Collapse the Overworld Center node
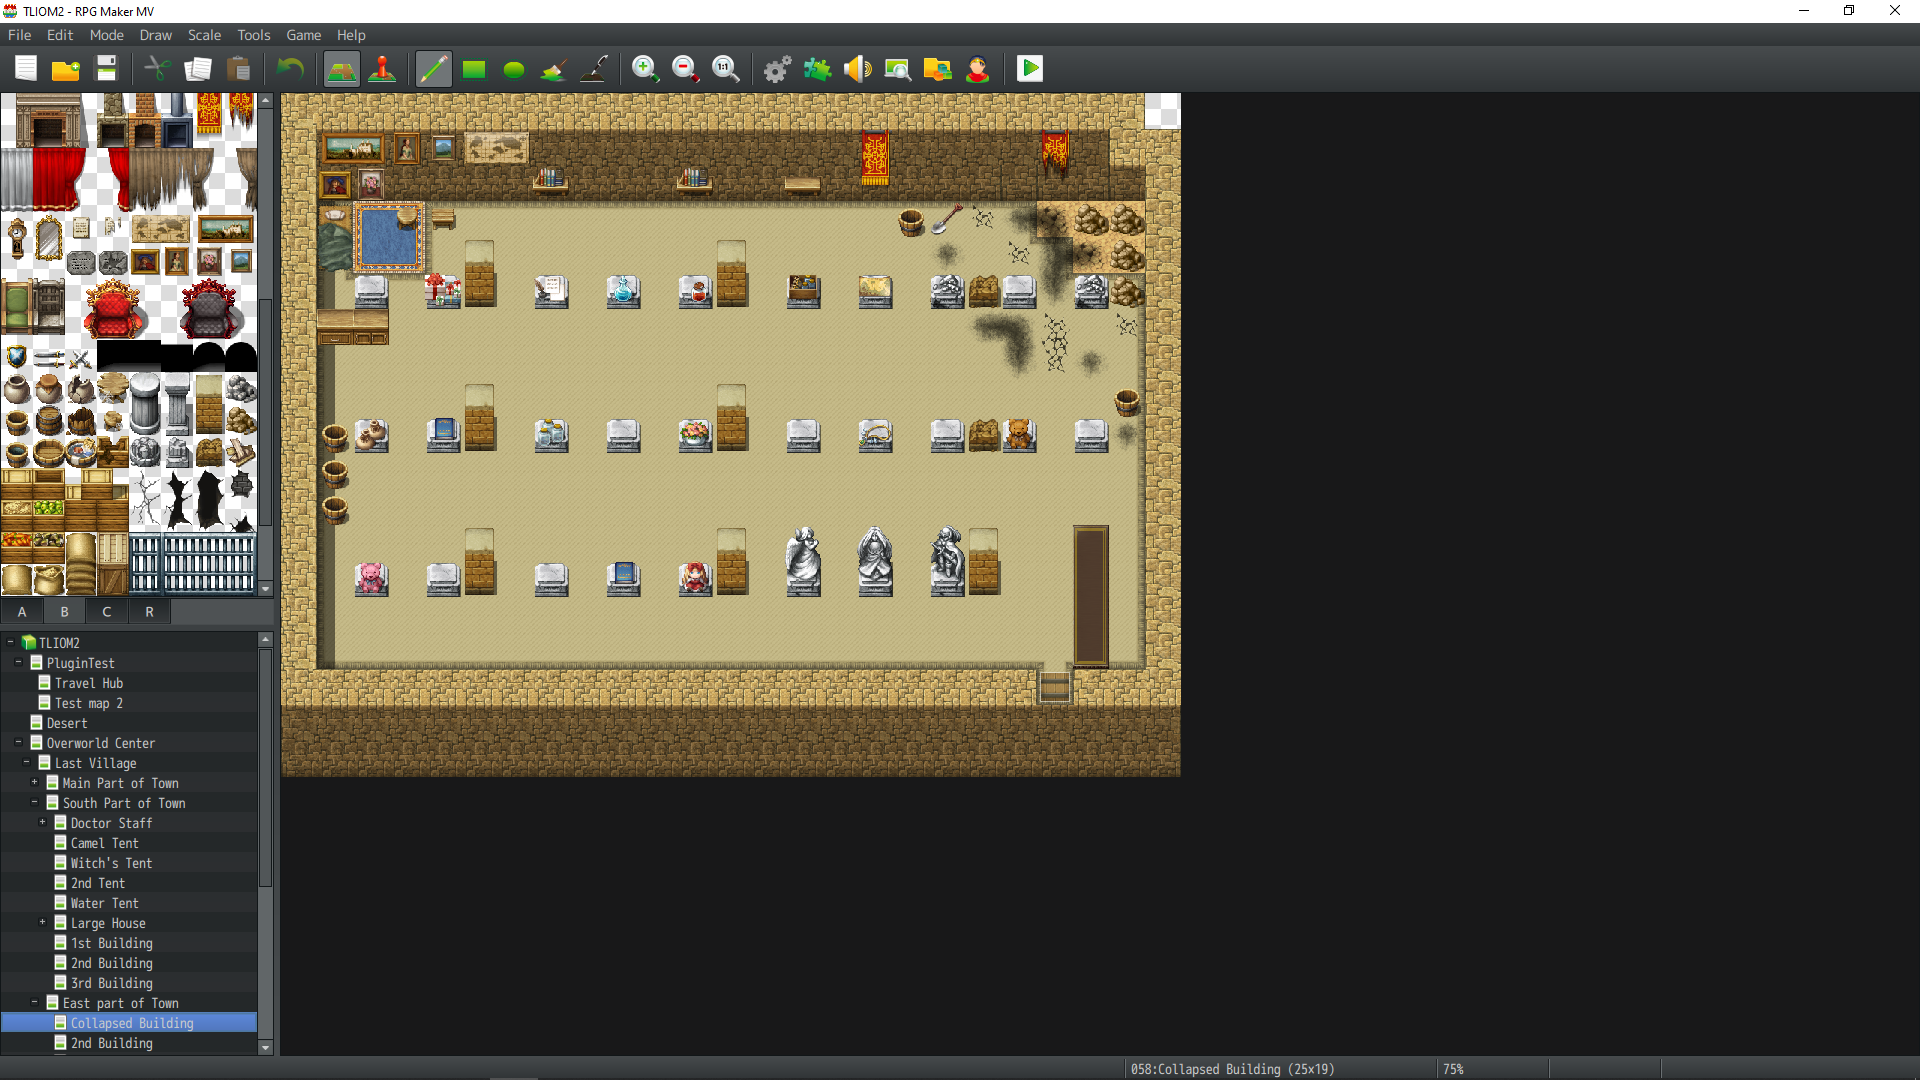Screen dimensions: 1920x1080 pyautogui.click(x=18, y=742)
